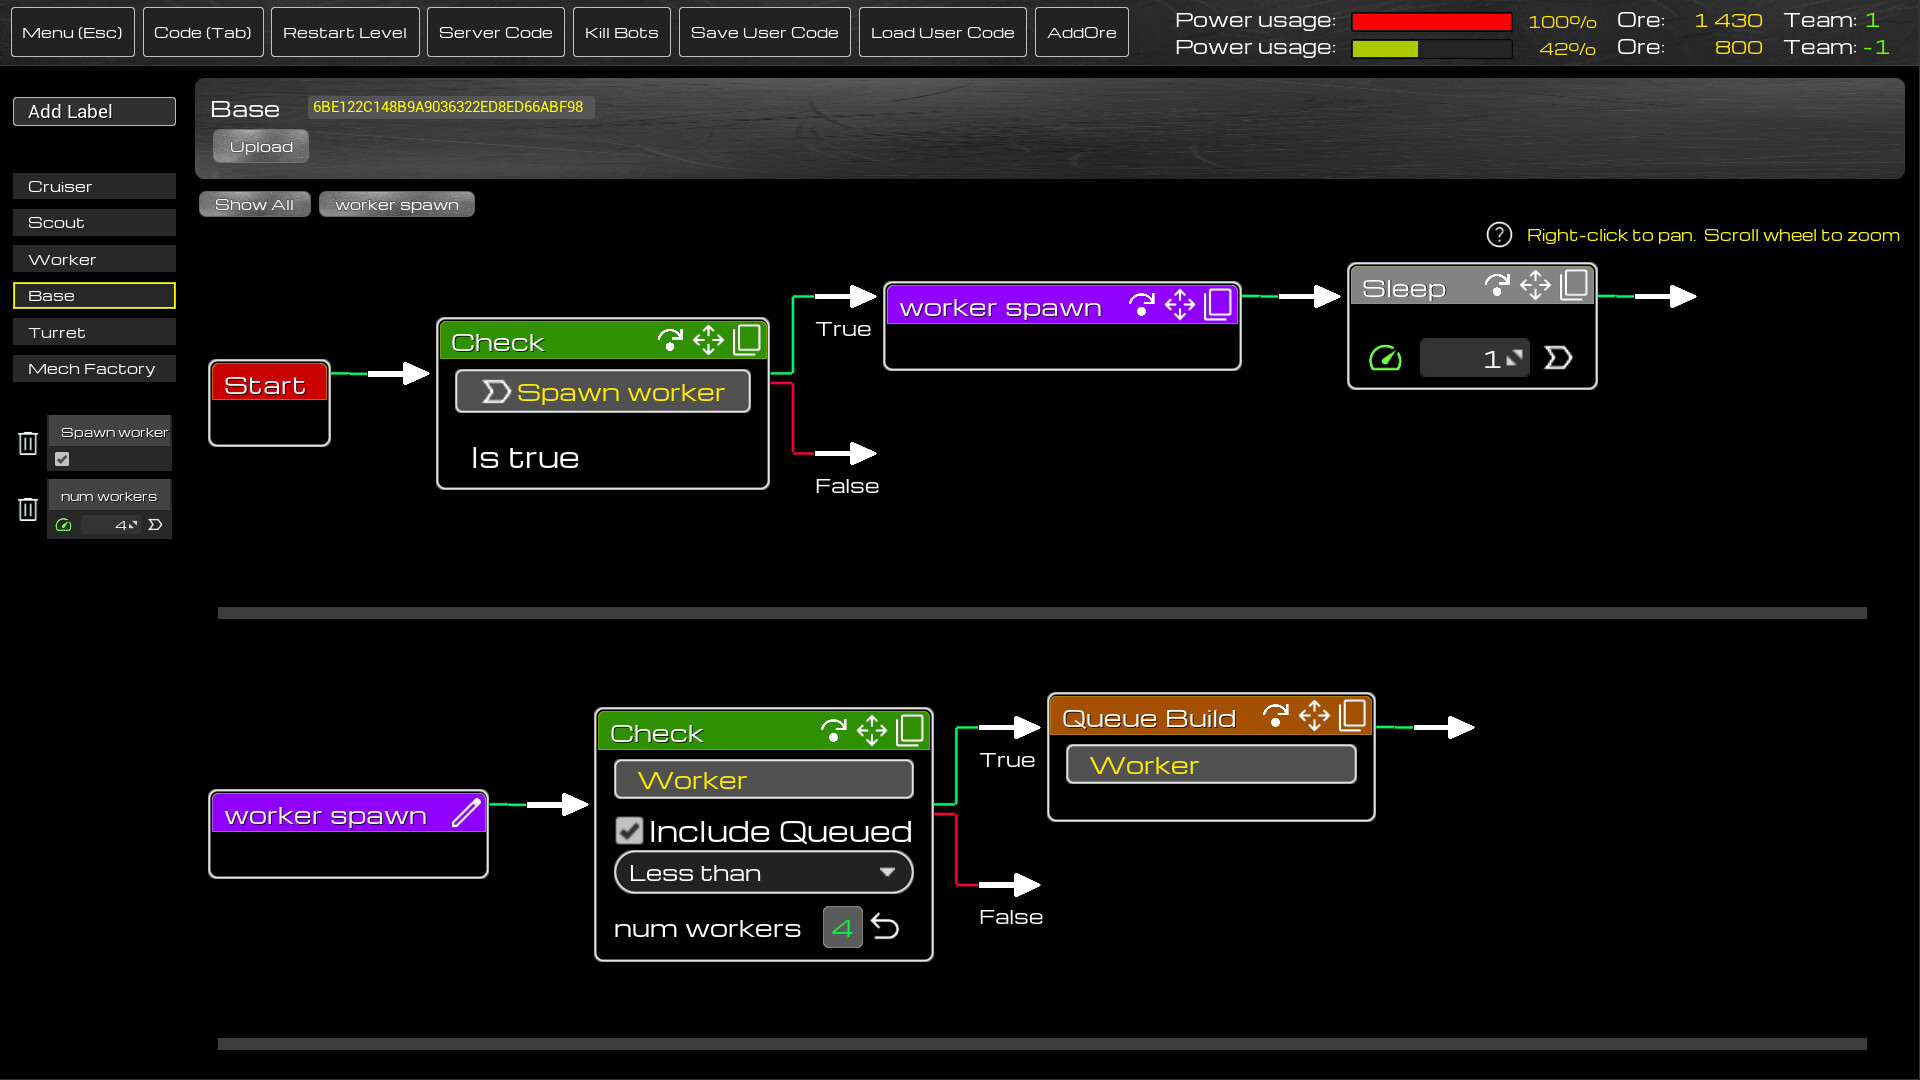Click undo arrow beside num workers value
Viewport: 1920px width, 1080px height.
(x=886, y=927)
